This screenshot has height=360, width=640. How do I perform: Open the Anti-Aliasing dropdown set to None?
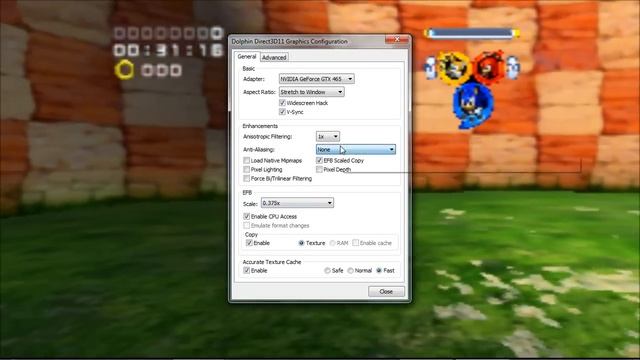point(356,149)
